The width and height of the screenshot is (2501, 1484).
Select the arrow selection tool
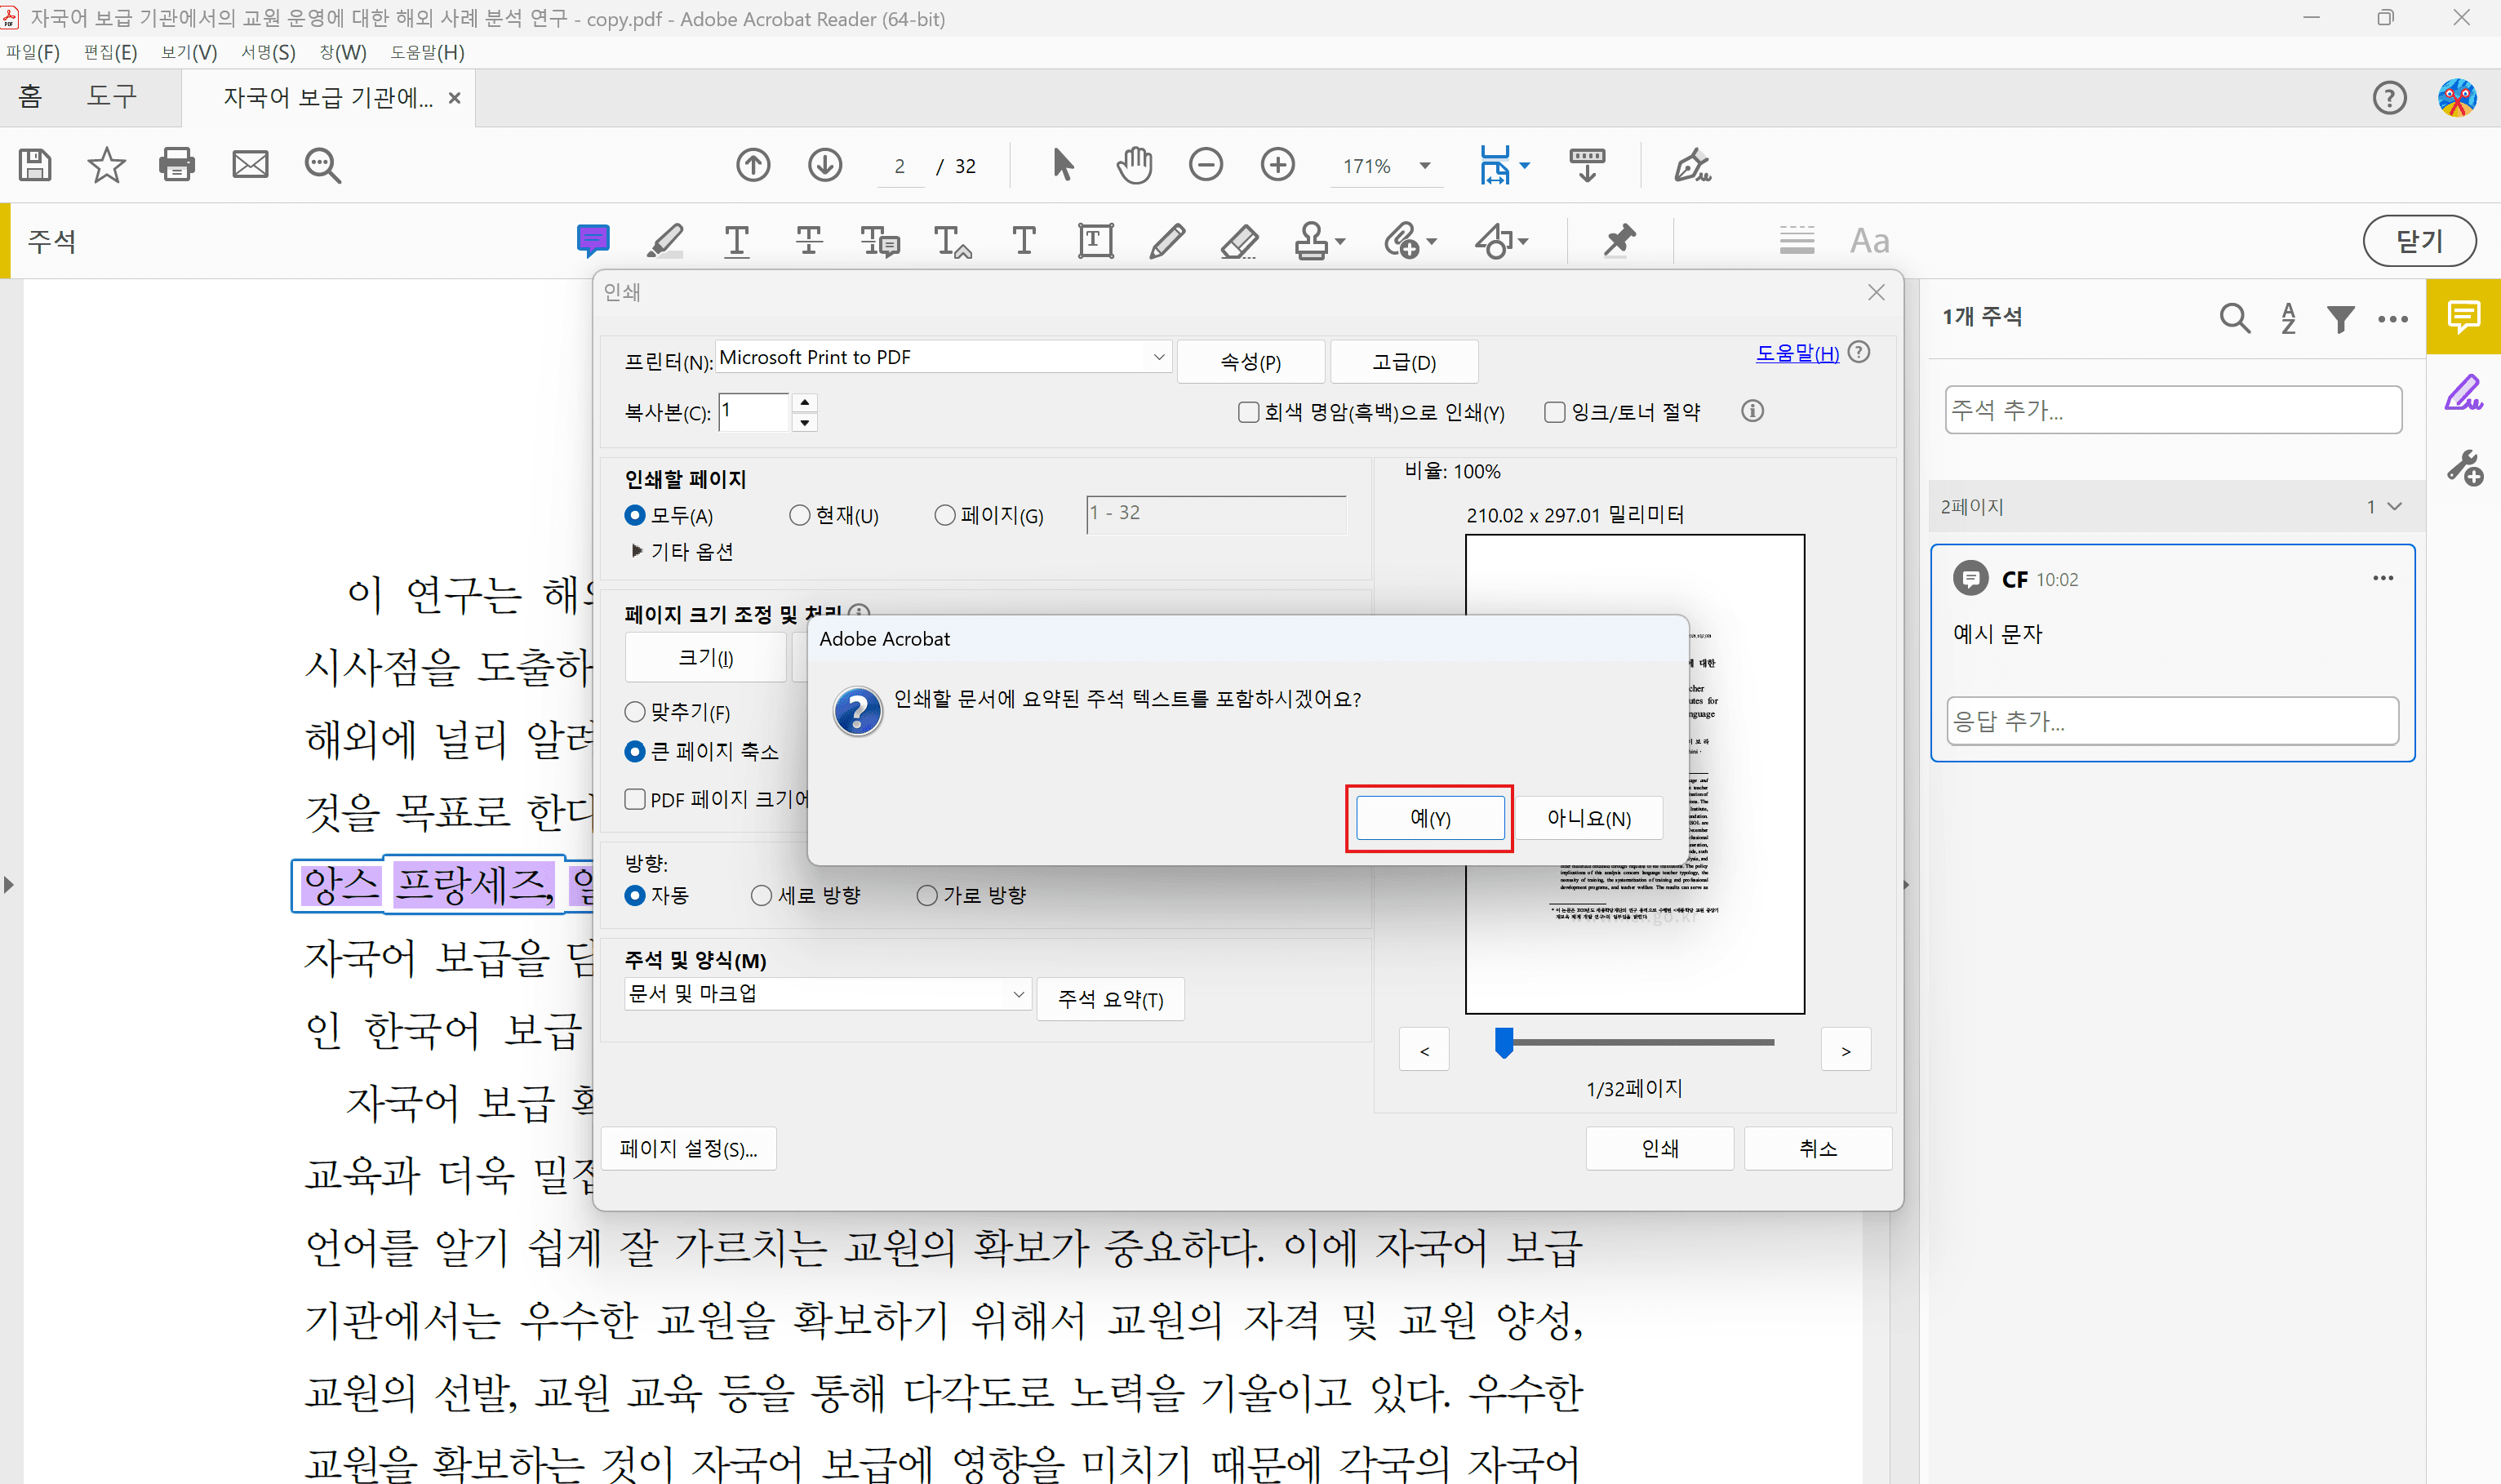click(x=1063, y=165)
